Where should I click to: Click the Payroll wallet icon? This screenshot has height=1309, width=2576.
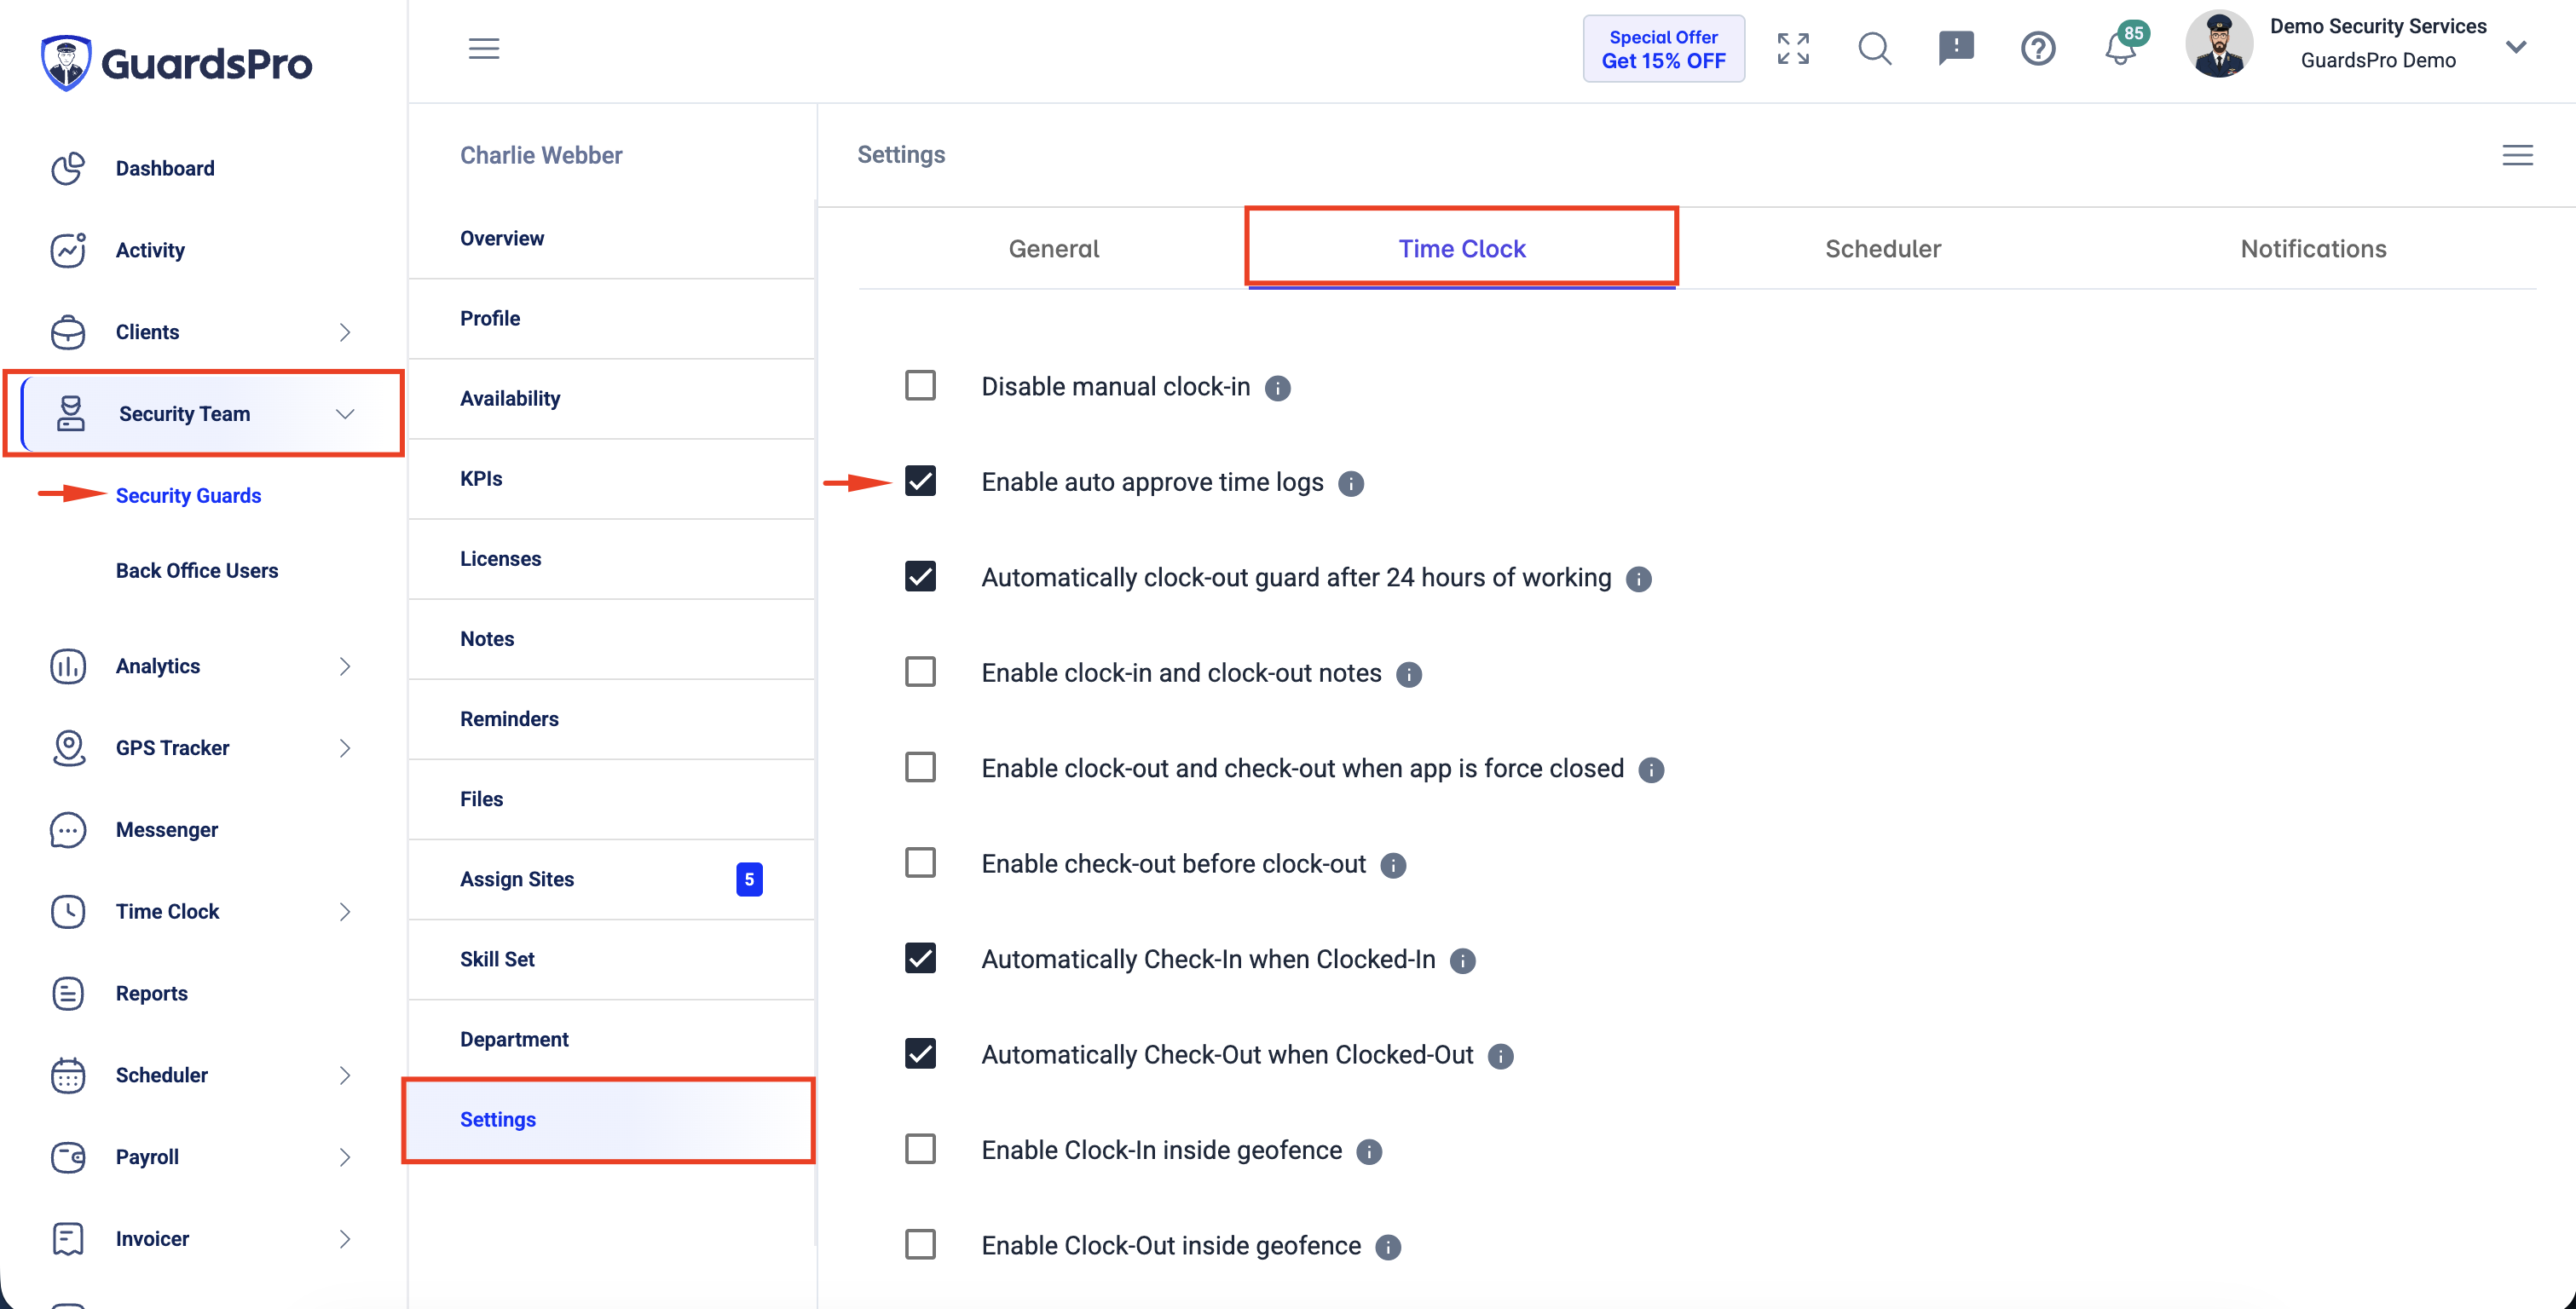click(x=68, y=1157)
